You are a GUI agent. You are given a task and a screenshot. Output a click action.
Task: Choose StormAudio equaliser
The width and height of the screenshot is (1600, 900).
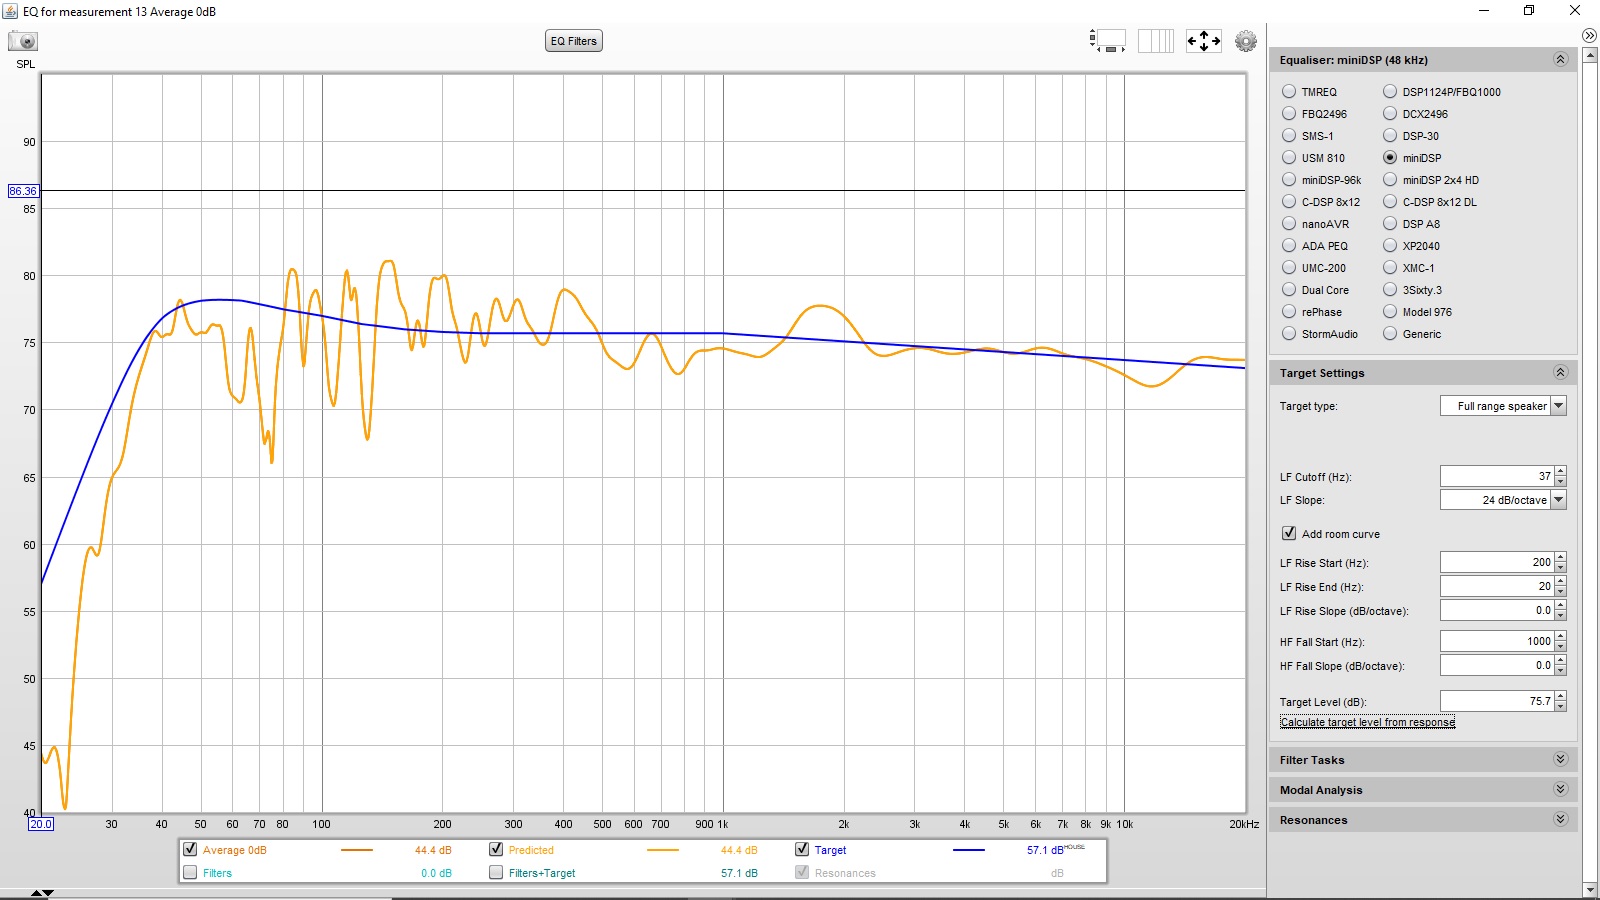pyautogui.click(x=1289, y=333)
